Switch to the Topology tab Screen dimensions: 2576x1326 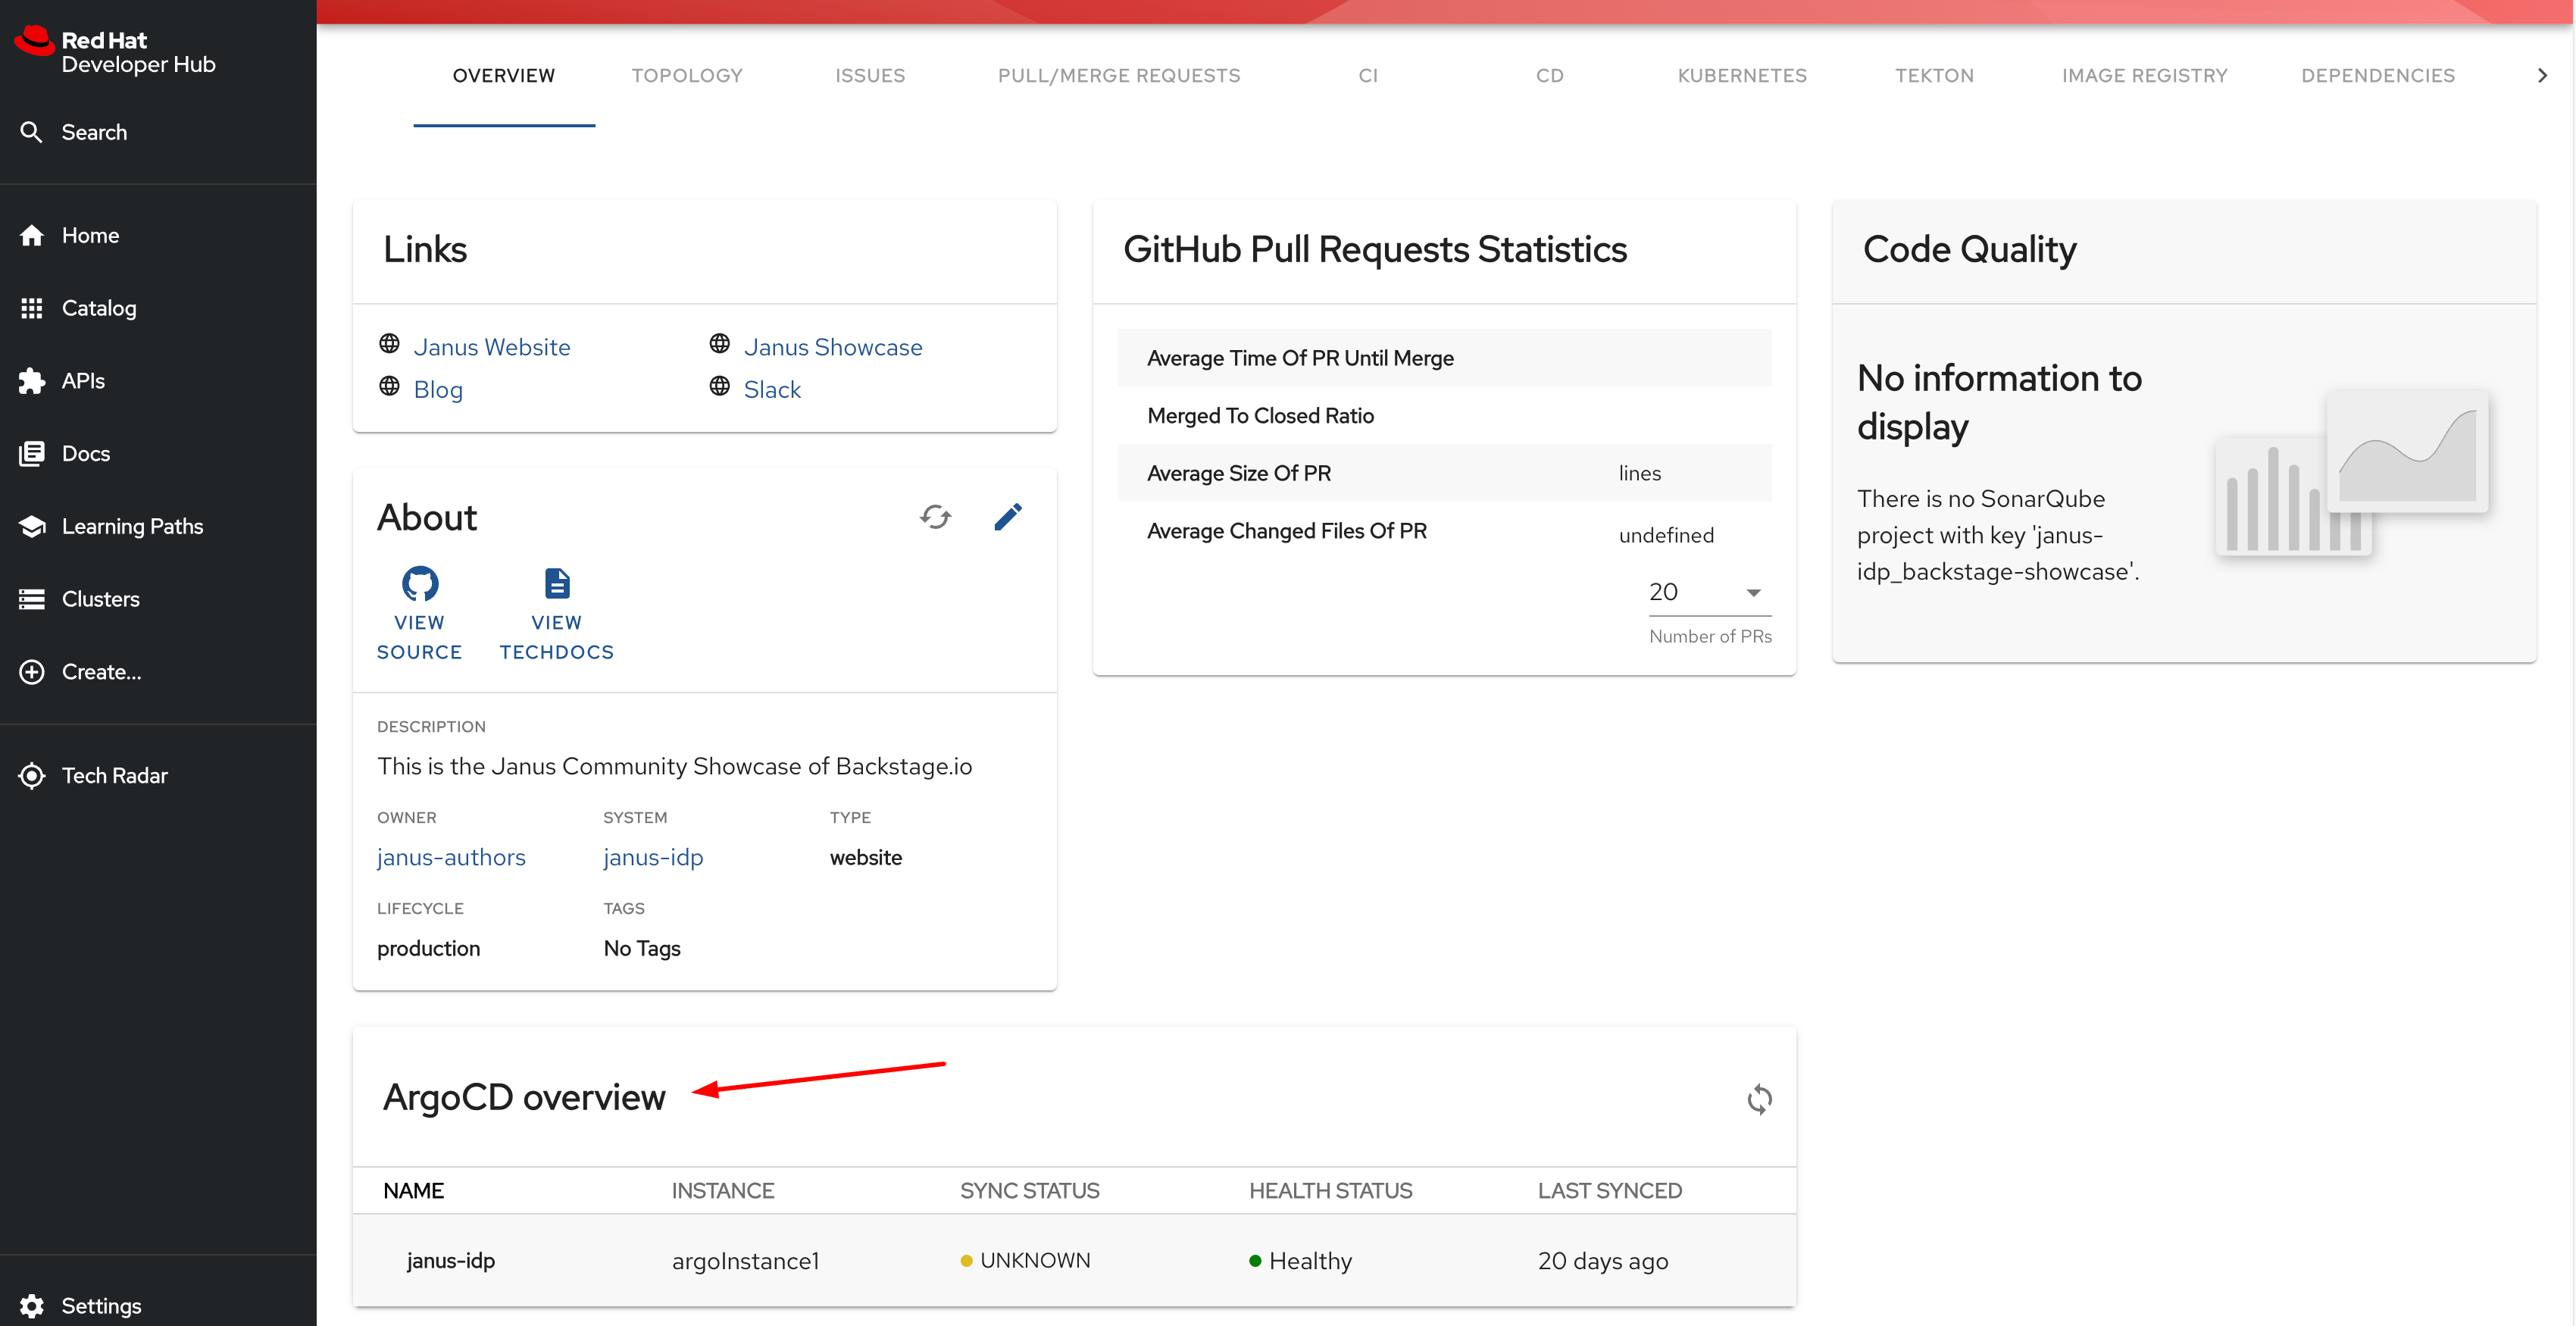click(686, 76)
